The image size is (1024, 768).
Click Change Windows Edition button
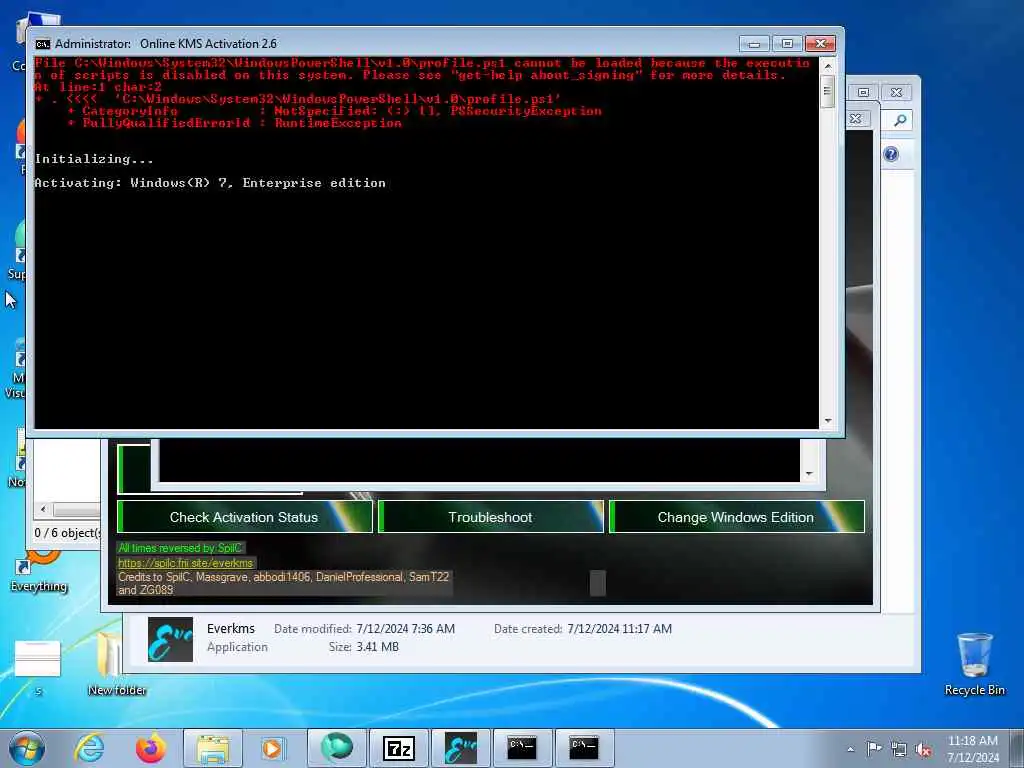point(736,517)
